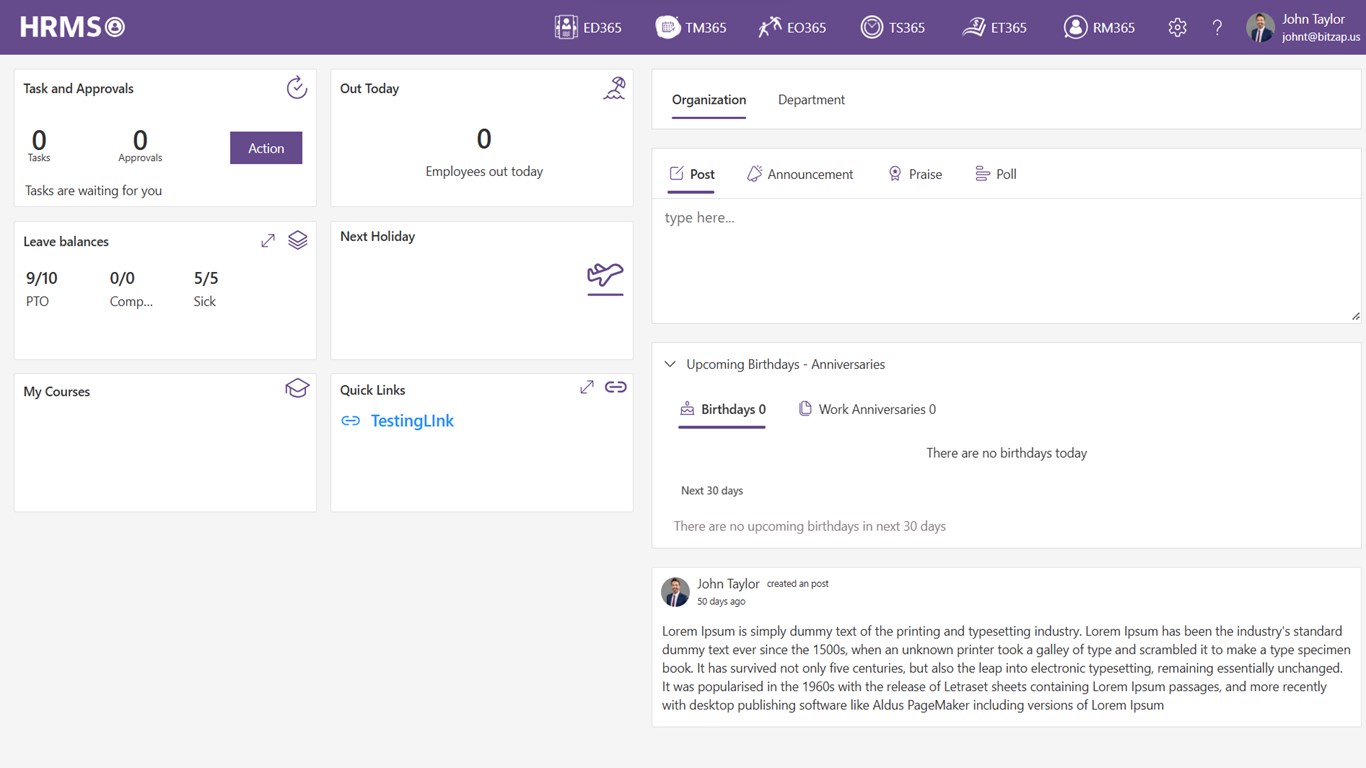
Task: Click the Out Today beach umbrella icon
Action: [614, 89]
